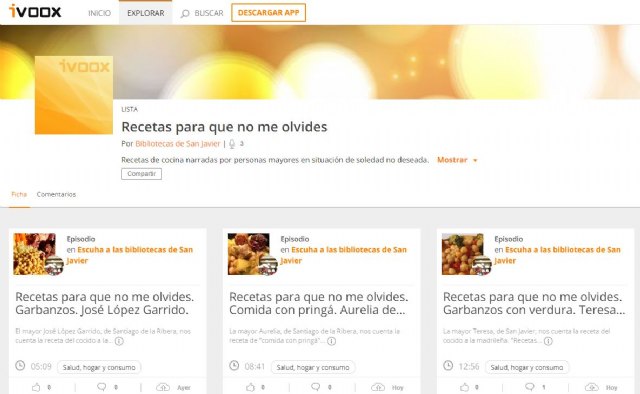
Task: Click category tag in 08:41 episode
Action: pyautogui.click(x=313, y=367)
